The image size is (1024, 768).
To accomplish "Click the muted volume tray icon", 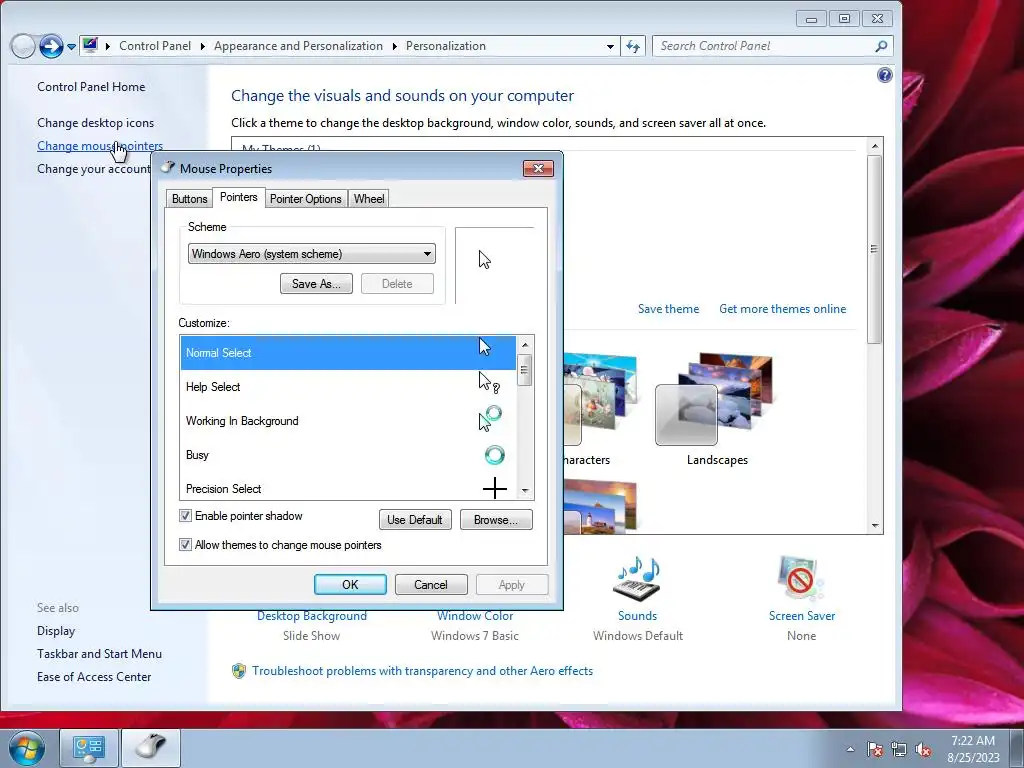I will [923, 749].
